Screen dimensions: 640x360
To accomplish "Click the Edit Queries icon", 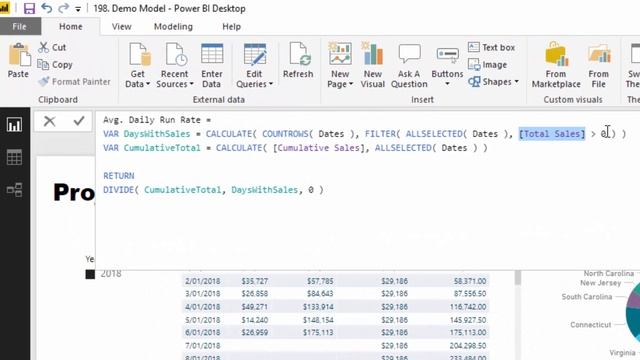I will (x=254, y=54).
